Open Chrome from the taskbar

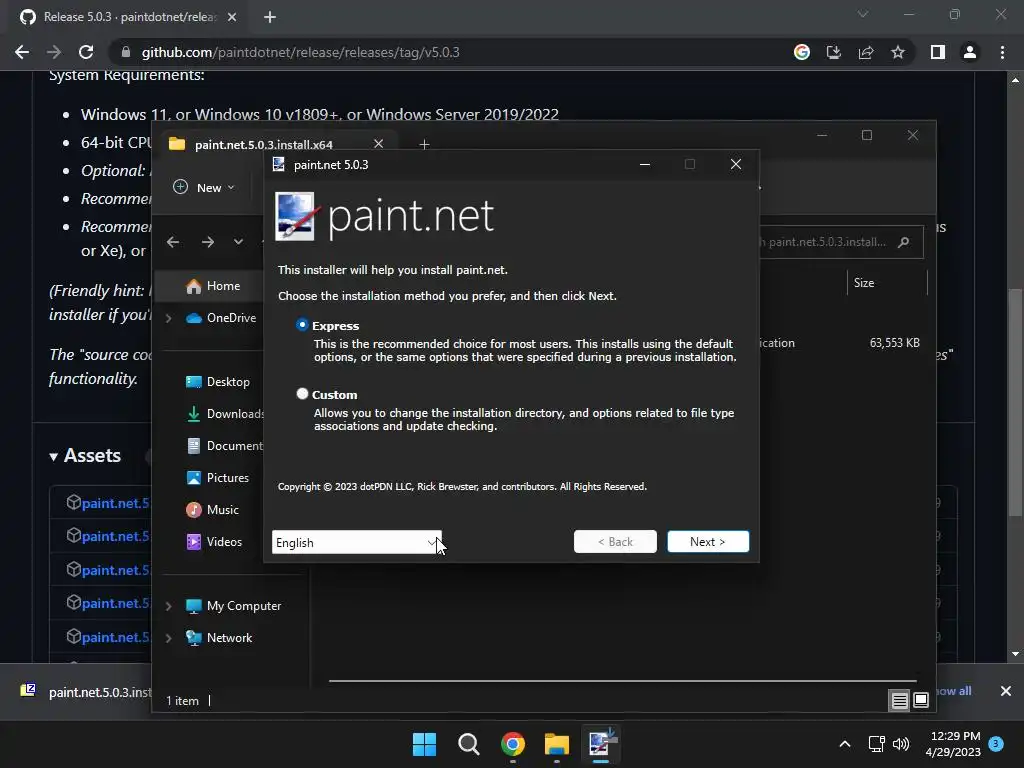[513, 744]
